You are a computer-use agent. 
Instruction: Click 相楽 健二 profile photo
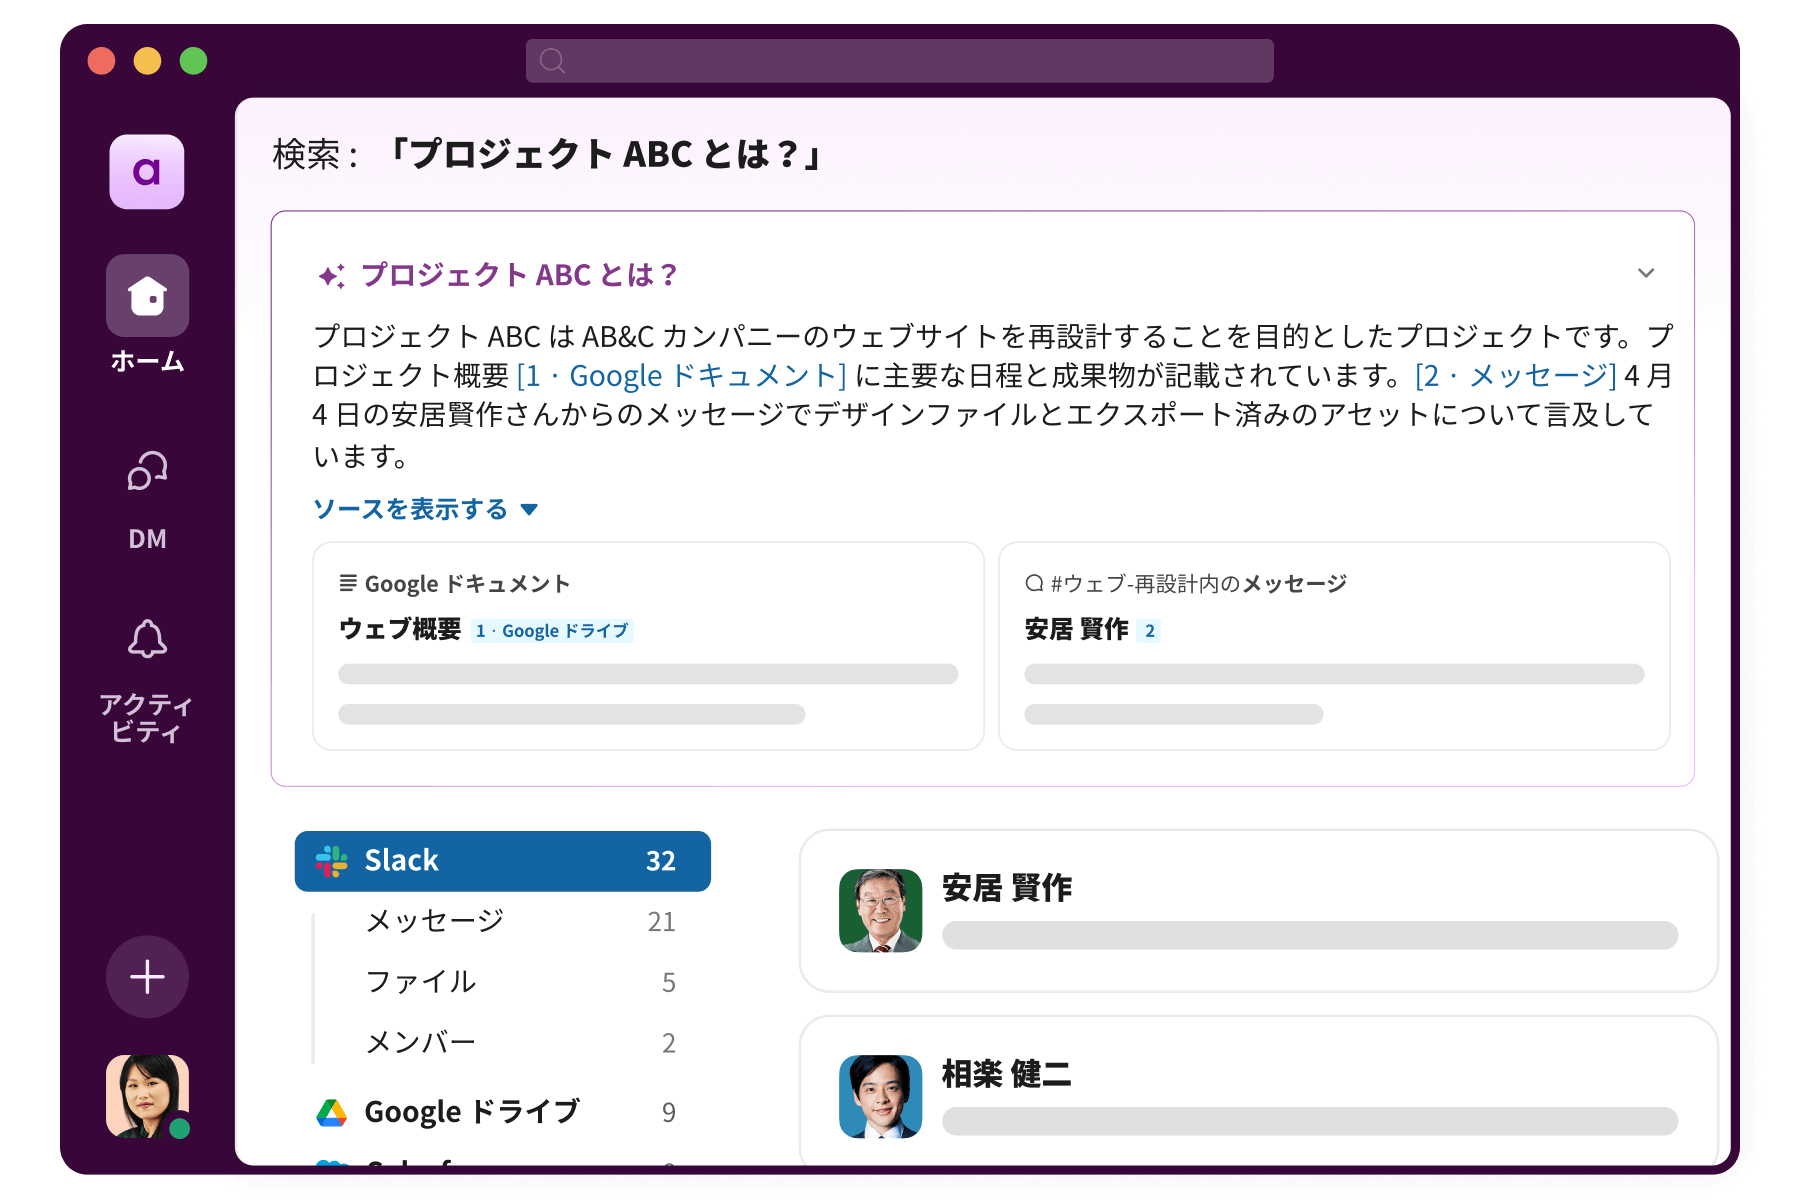pos(880,1097)
